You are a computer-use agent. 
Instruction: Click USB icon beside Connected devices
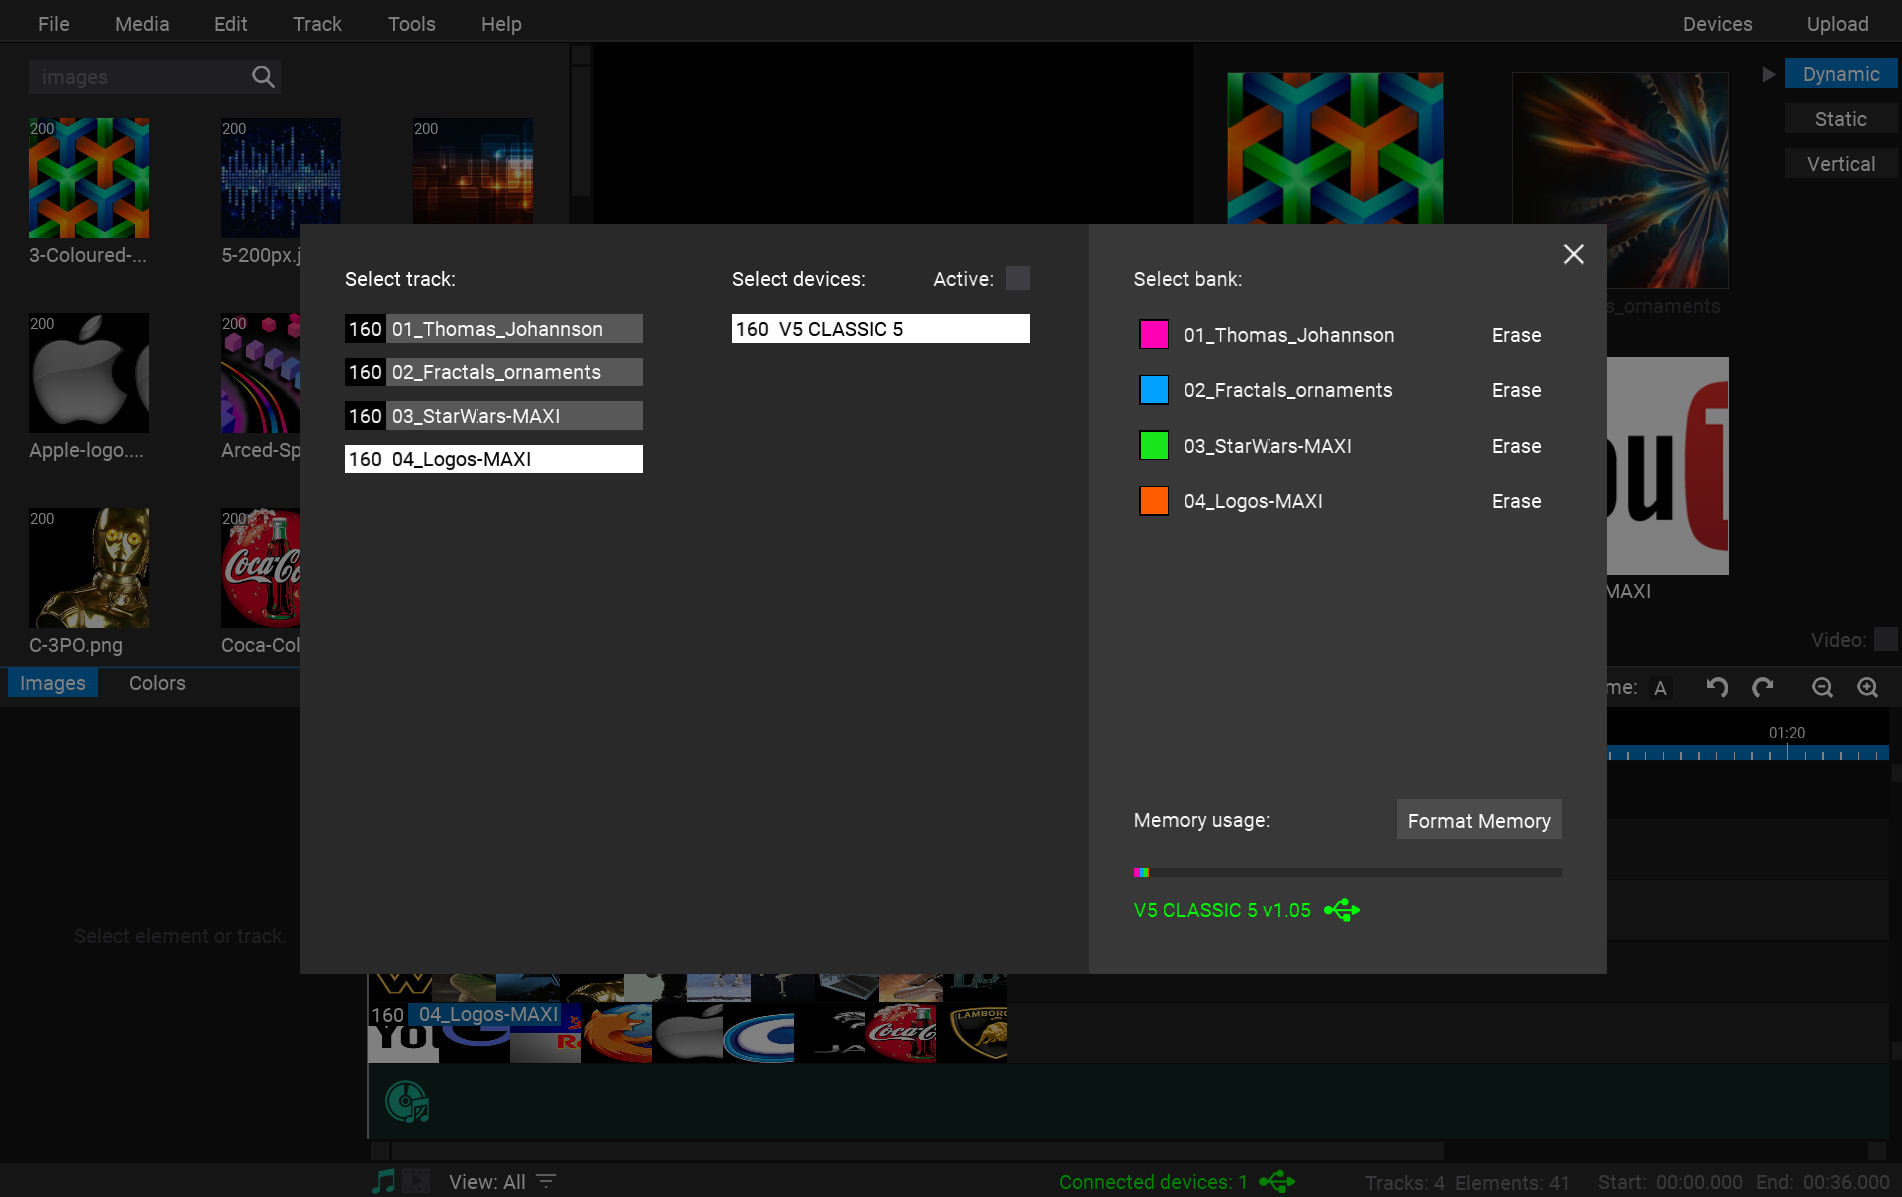(1277, 1182)
